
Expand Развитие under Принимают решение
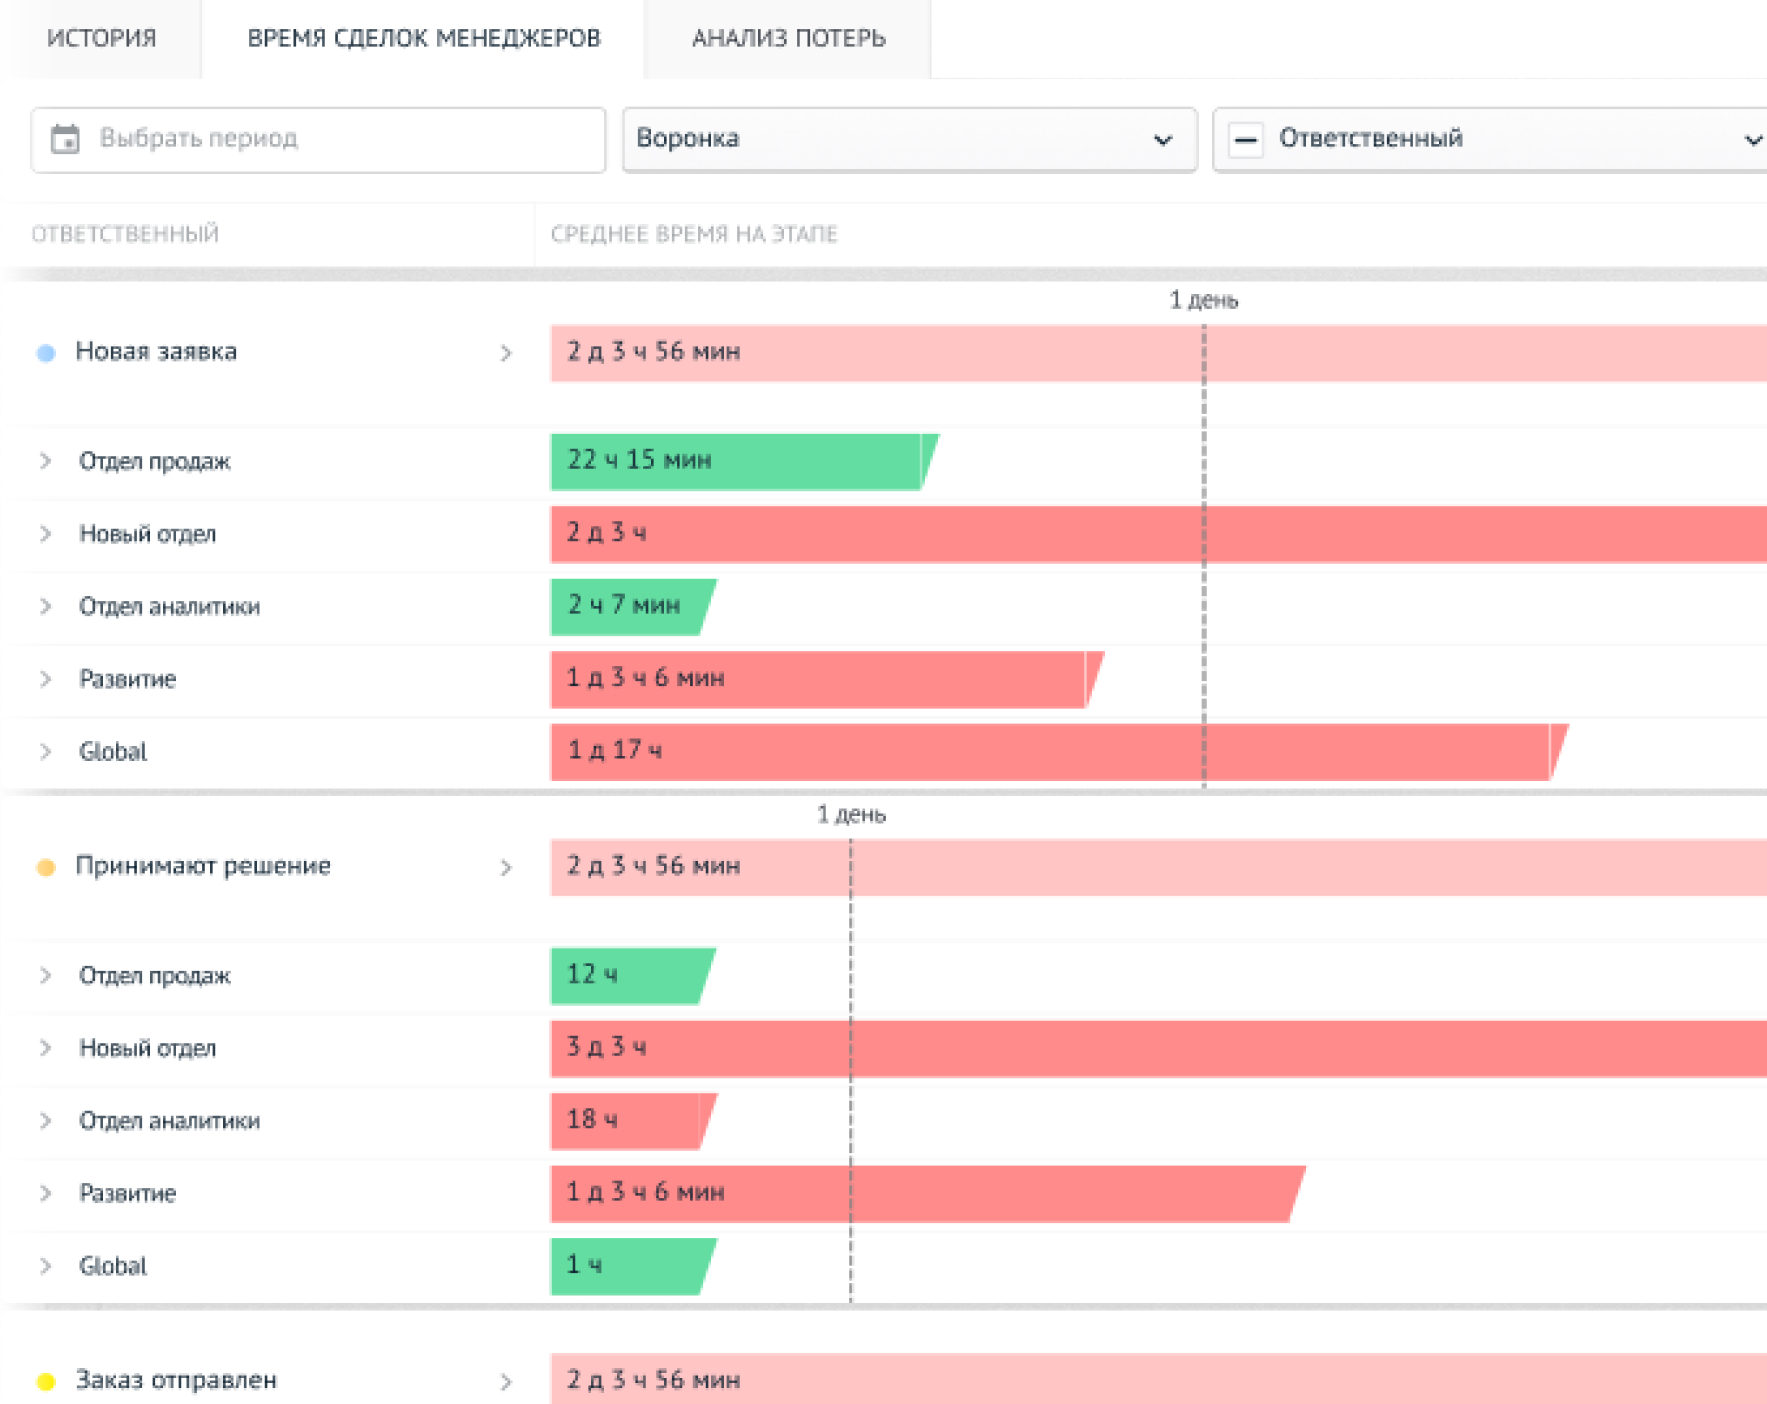pos(45,1193)
